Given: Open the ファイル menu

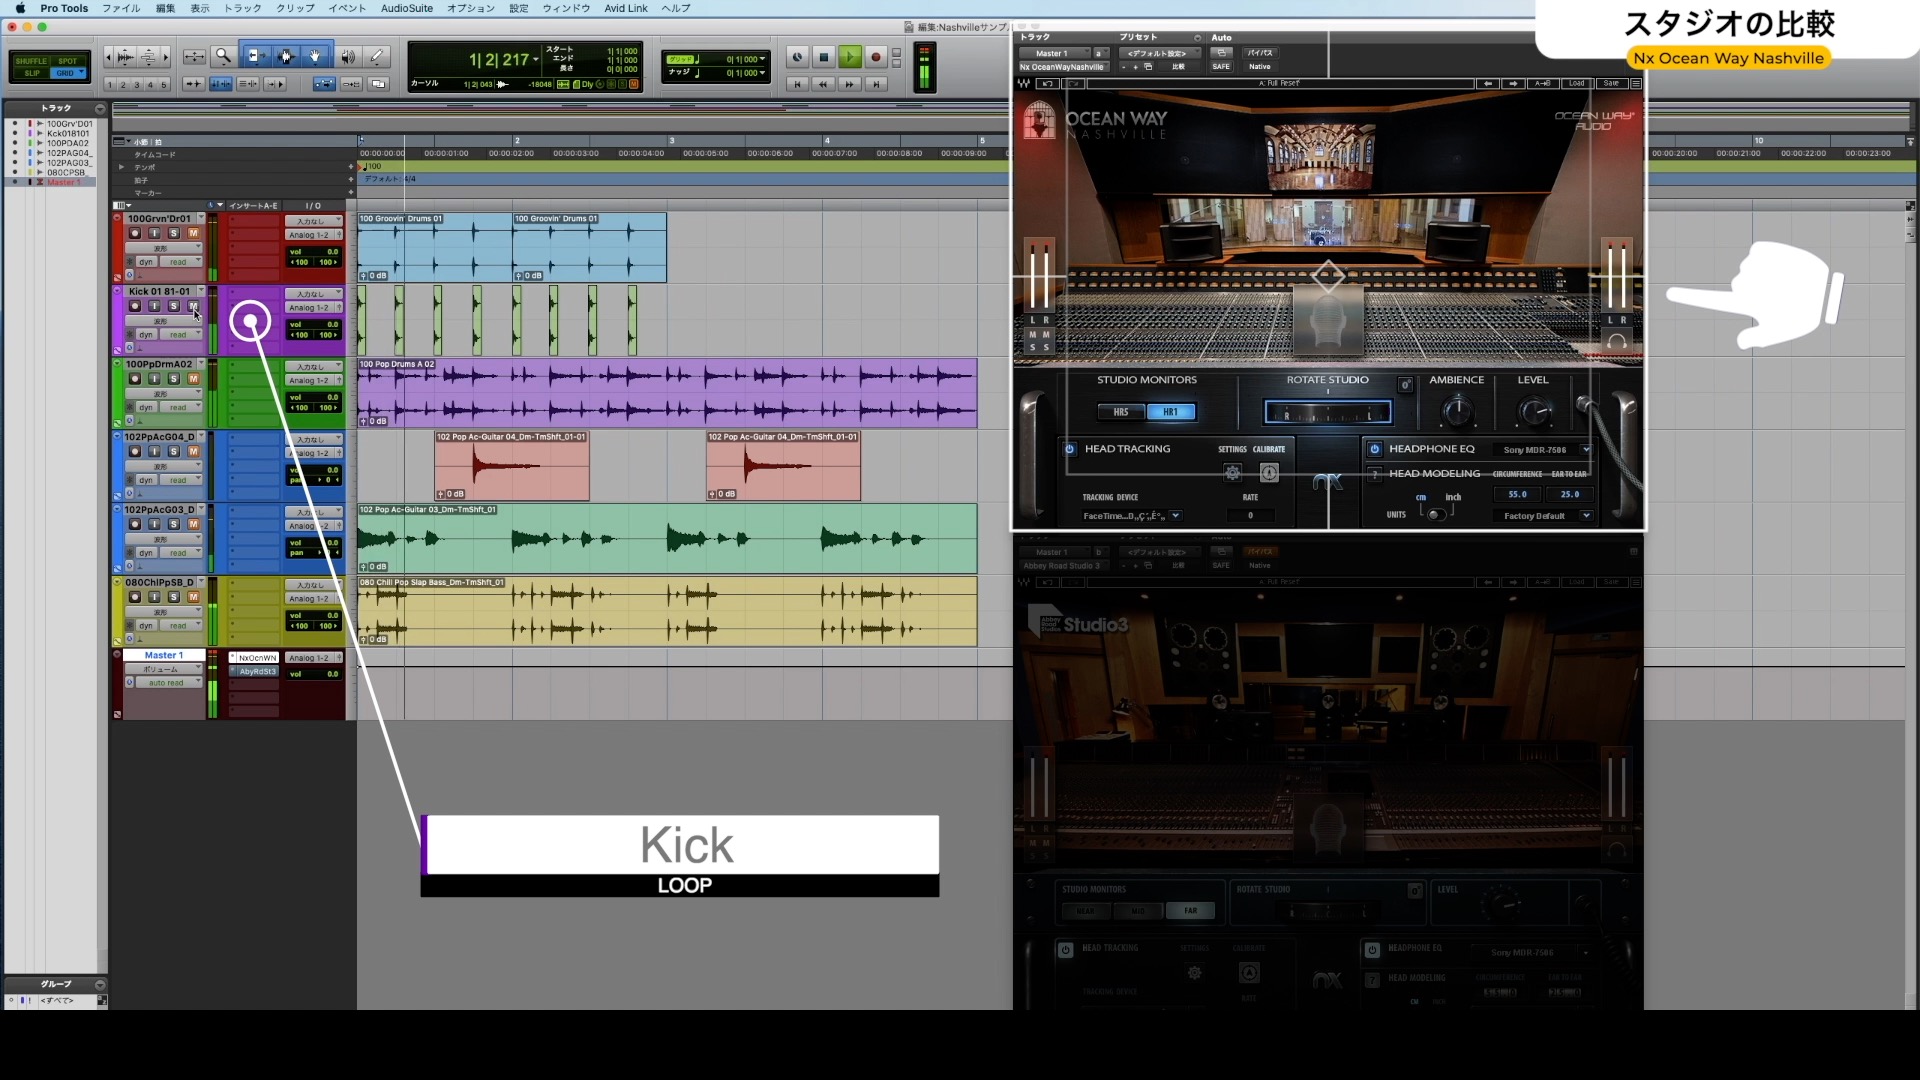Looking at the screenshot, I should [121, 8].
